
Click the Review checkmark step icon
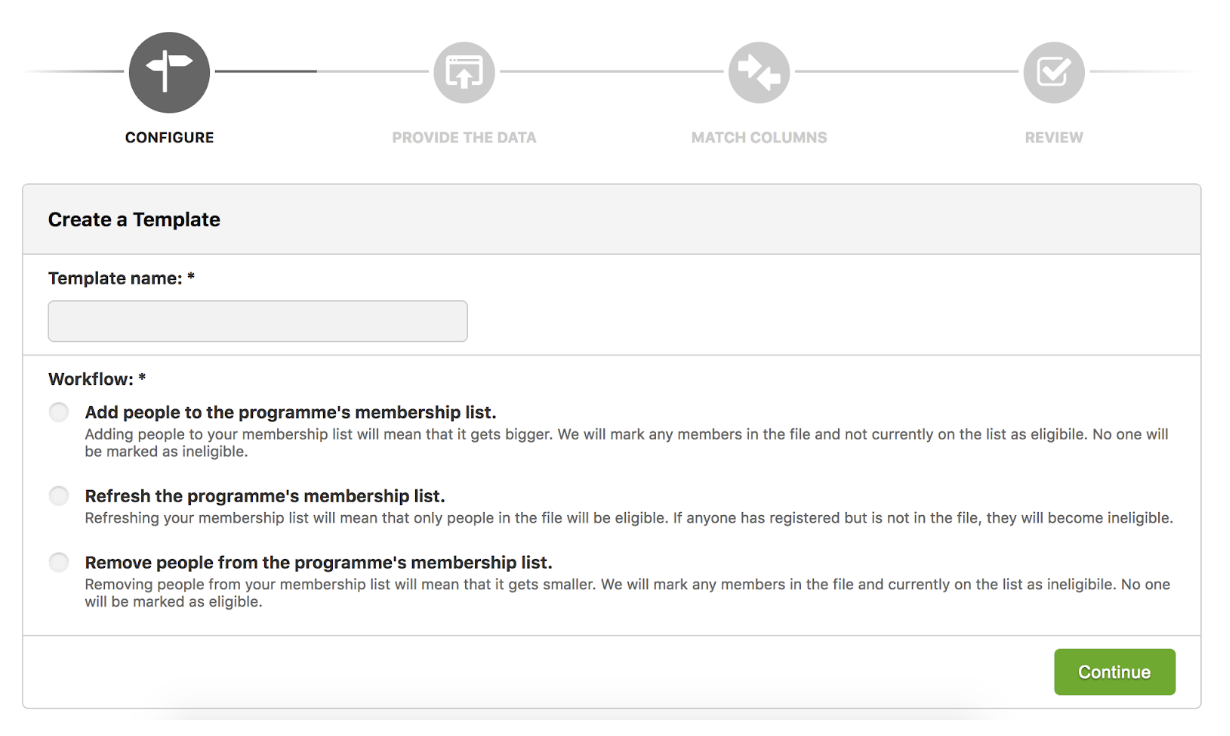pos(1054,72)
